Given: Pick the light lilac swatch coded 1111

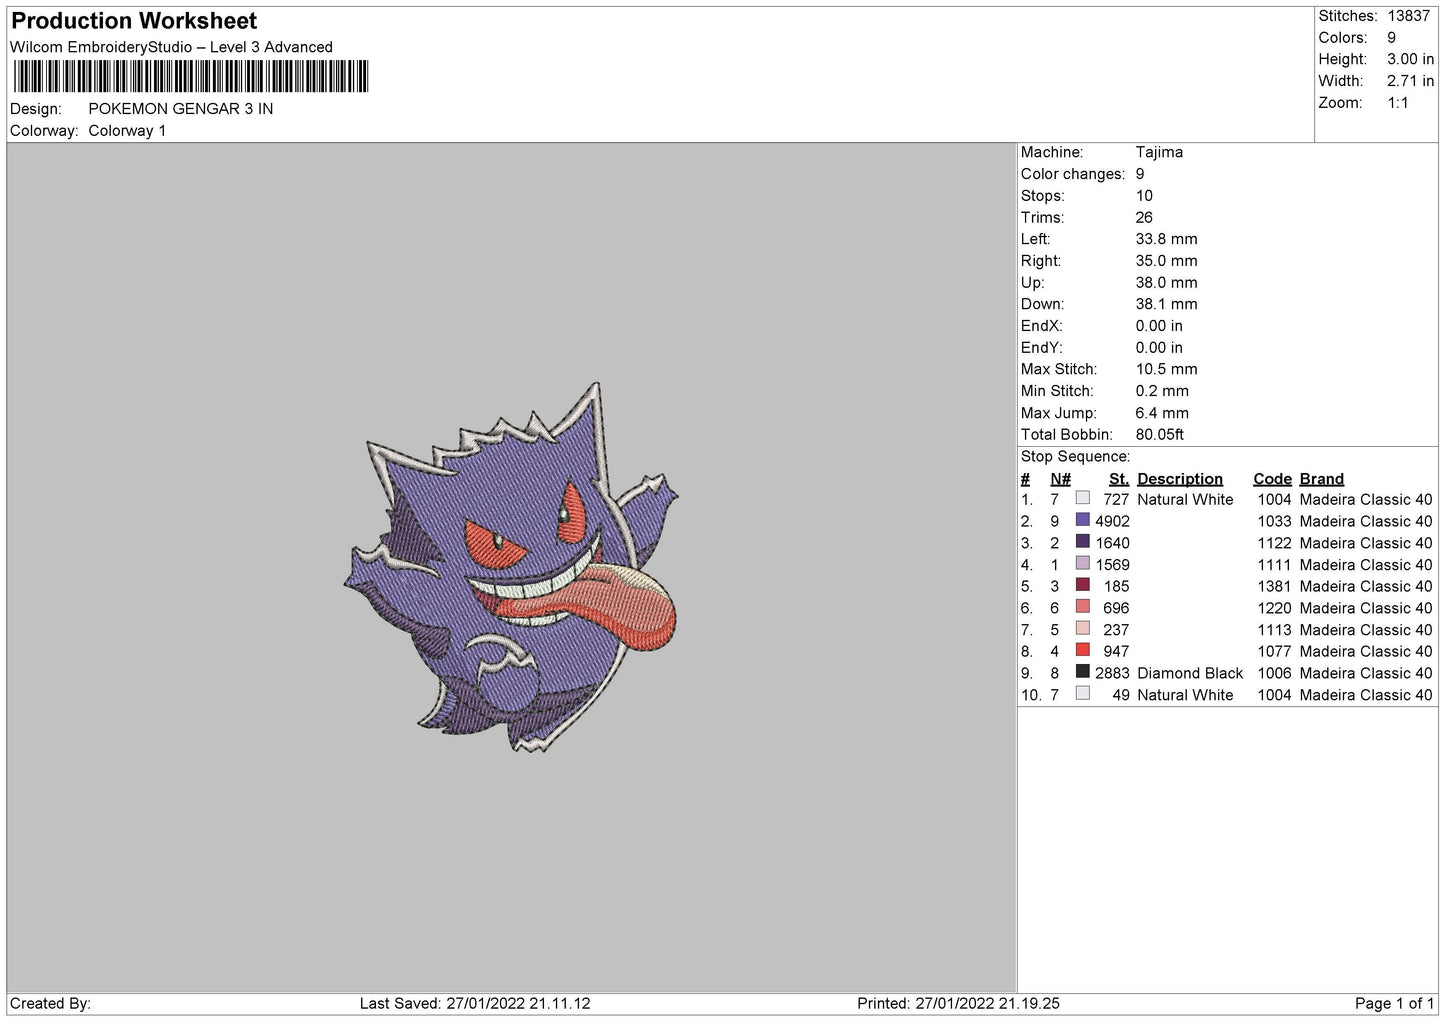Looking at the screenshot, I should [1082, 564].
